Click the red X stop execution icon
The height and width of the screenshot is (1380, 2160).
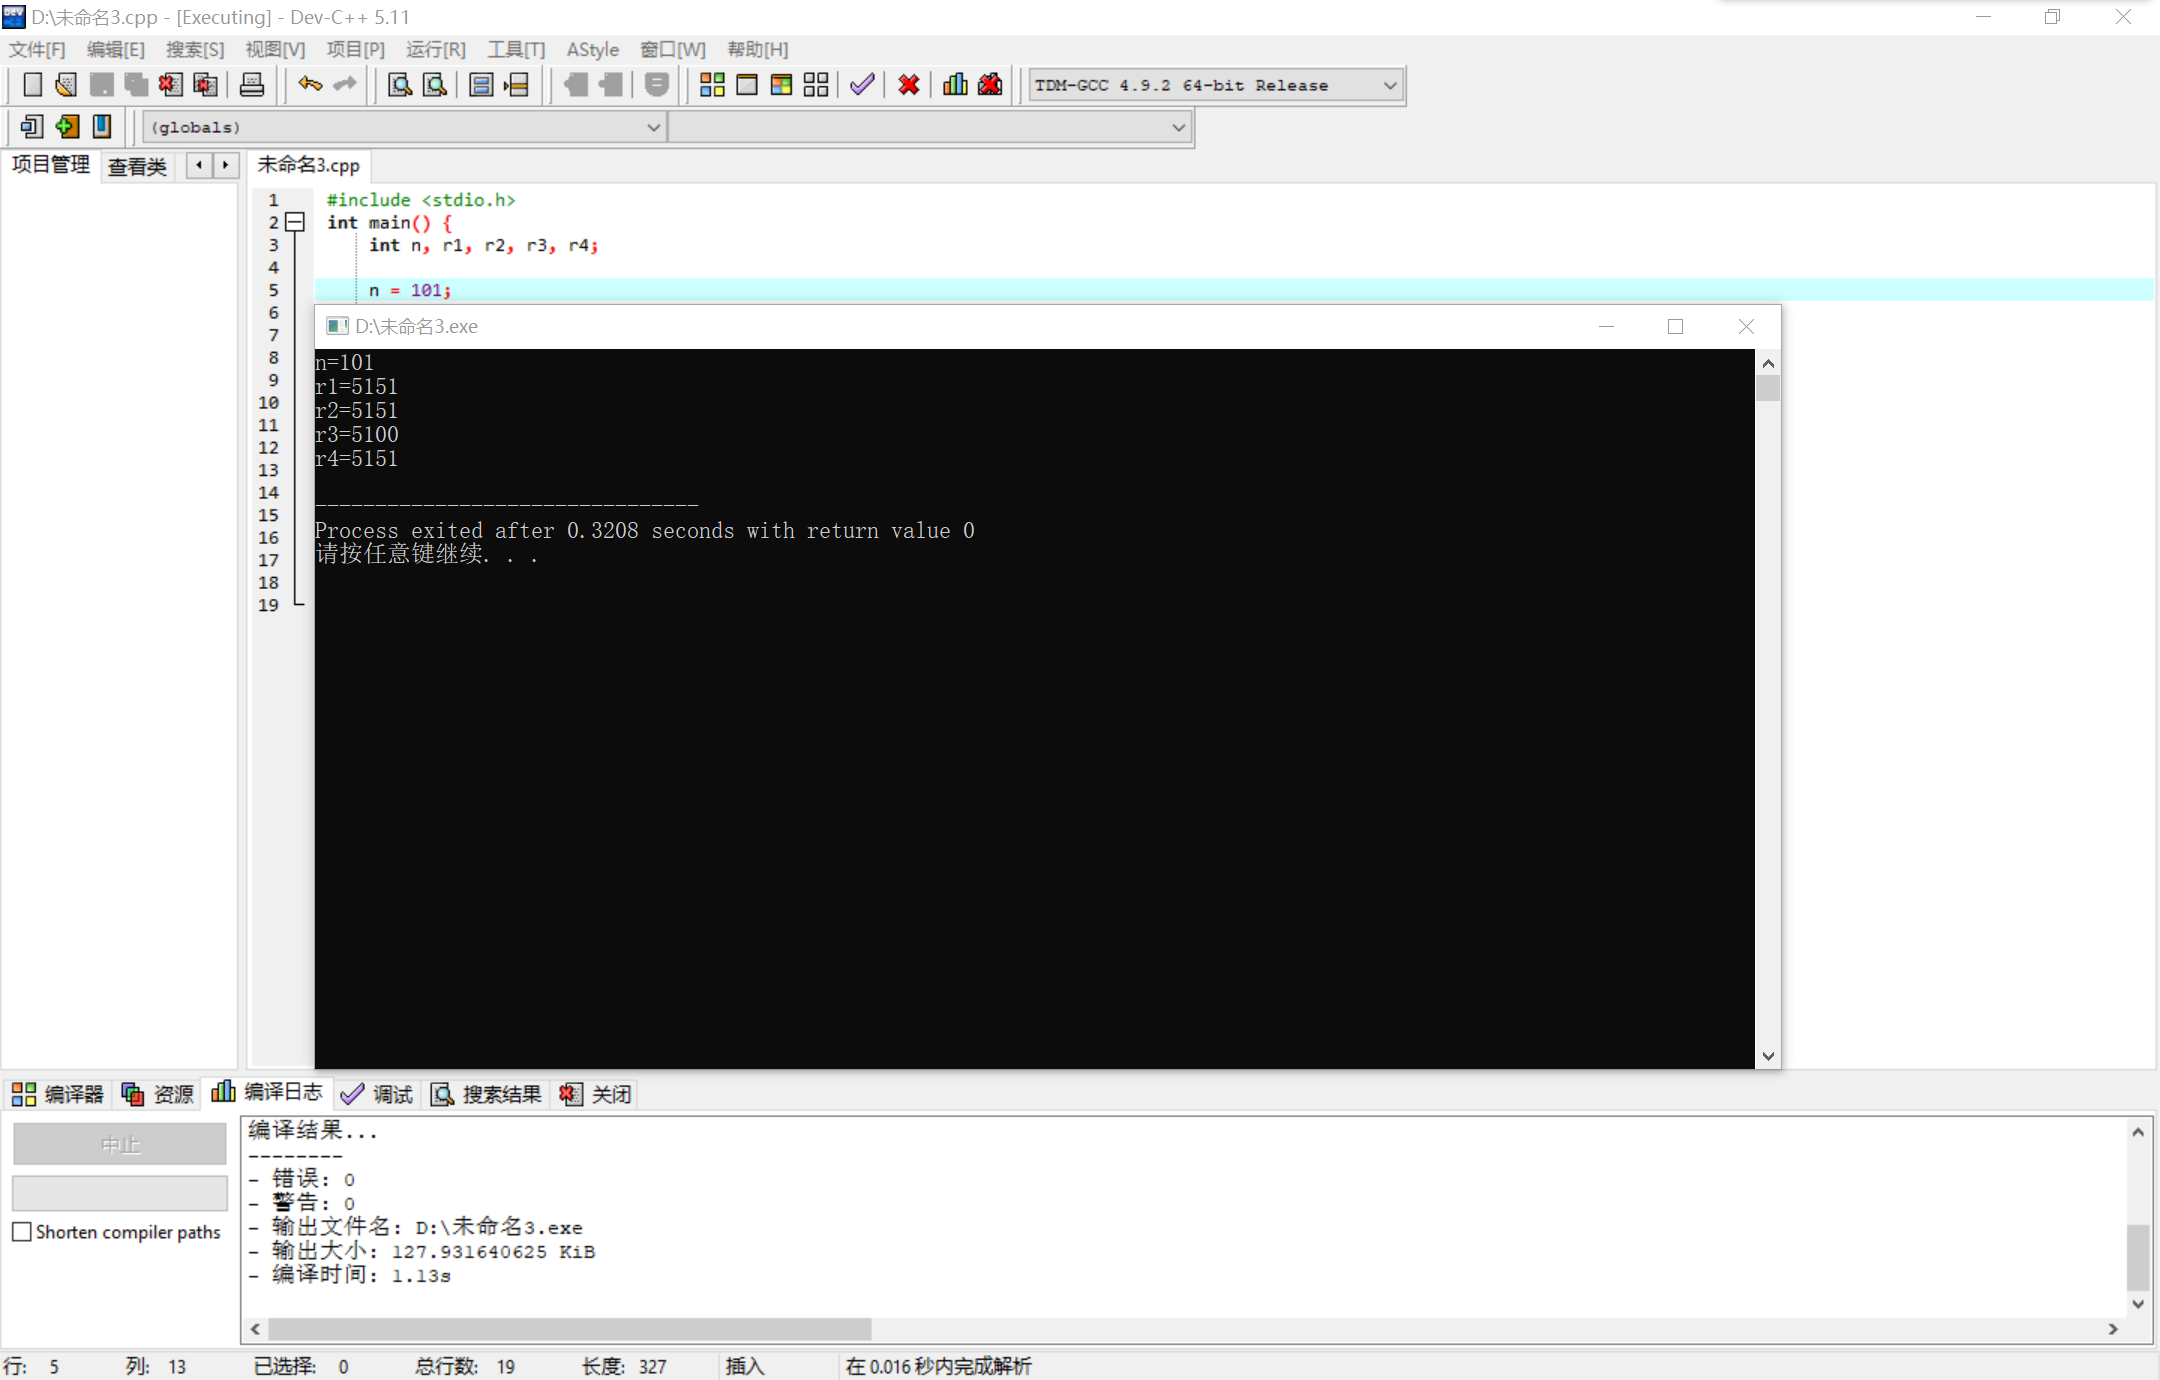click(908, 85)
